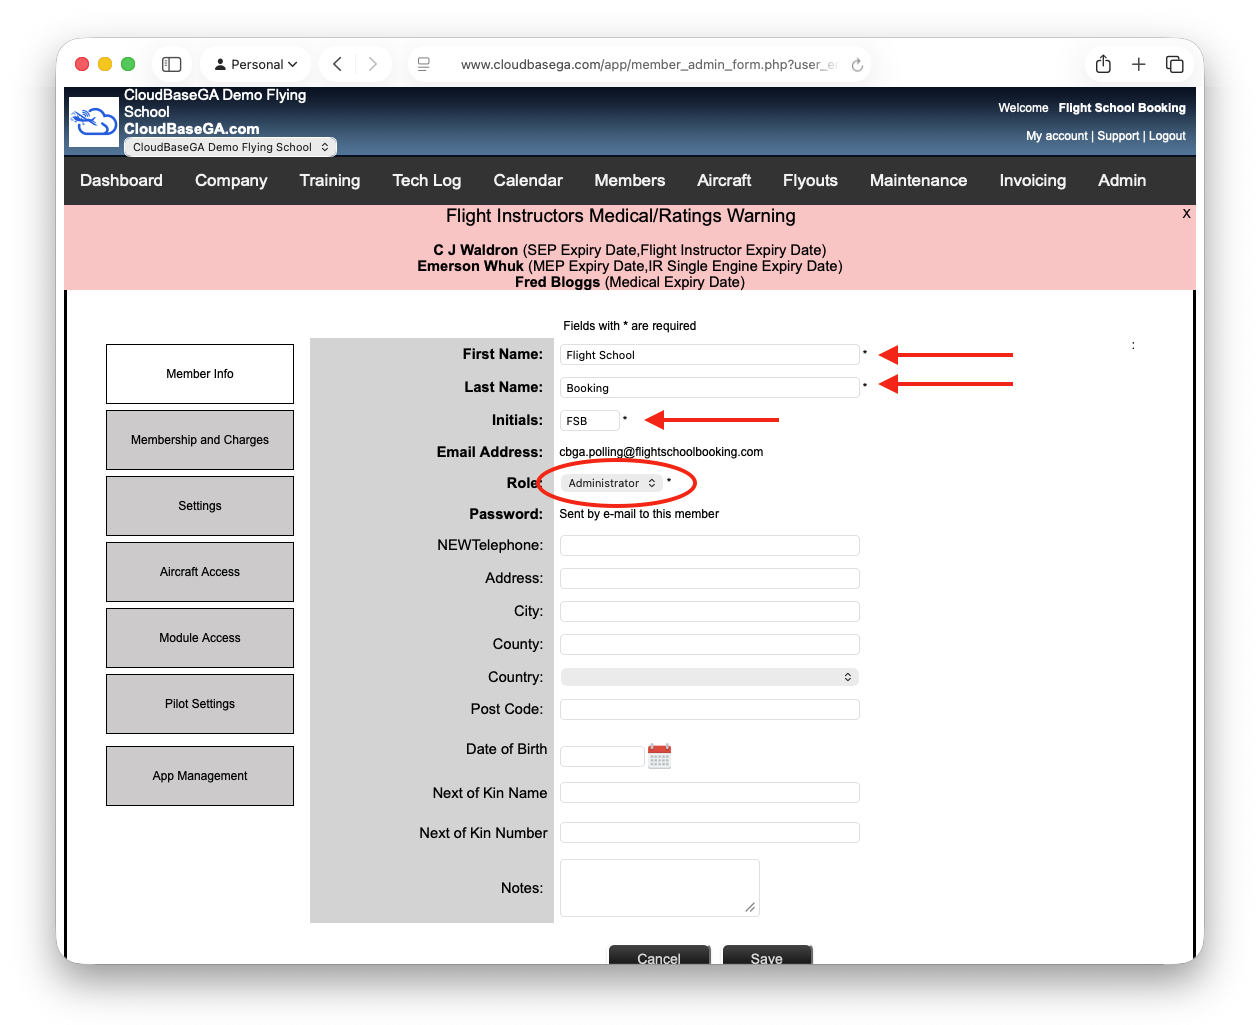1260x1025 pixels.
Task: Click the CloudBaseGA cloud logo
Action: pyautogui.click(x=94, y=122)
